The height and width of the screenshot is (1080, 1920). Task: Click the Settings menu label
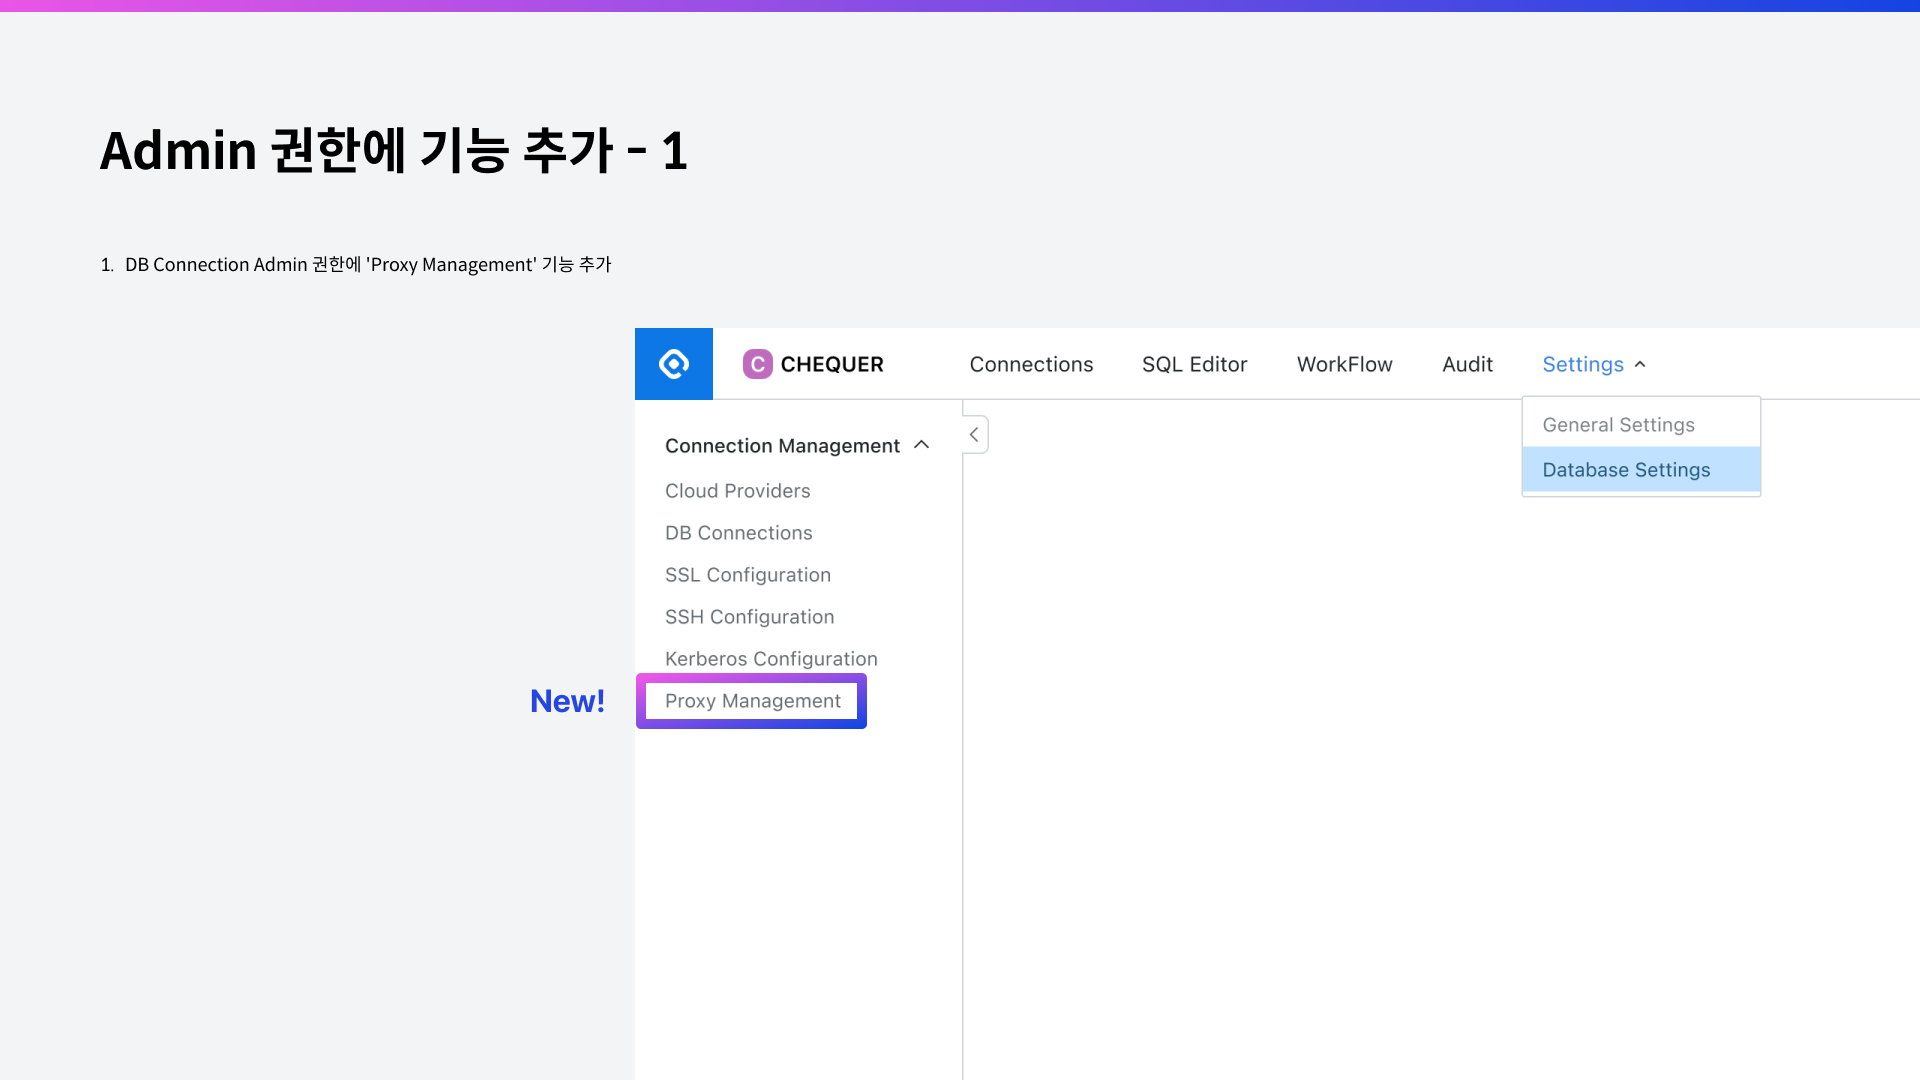pyautogui.click(x=1582, y=365)
